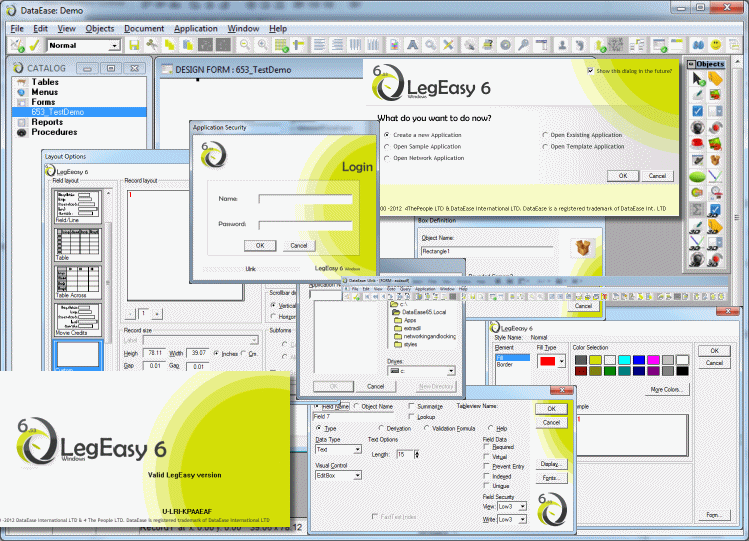
Task: Select the 3D line object tool
Action: coord(698,242)
